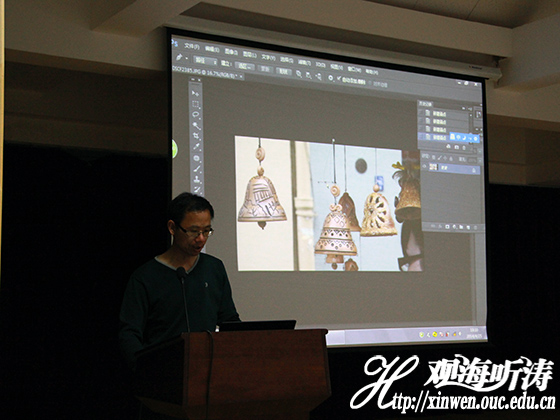Expand the pen tool preset picker arrow
560x420 pixels.
[186, 58]
